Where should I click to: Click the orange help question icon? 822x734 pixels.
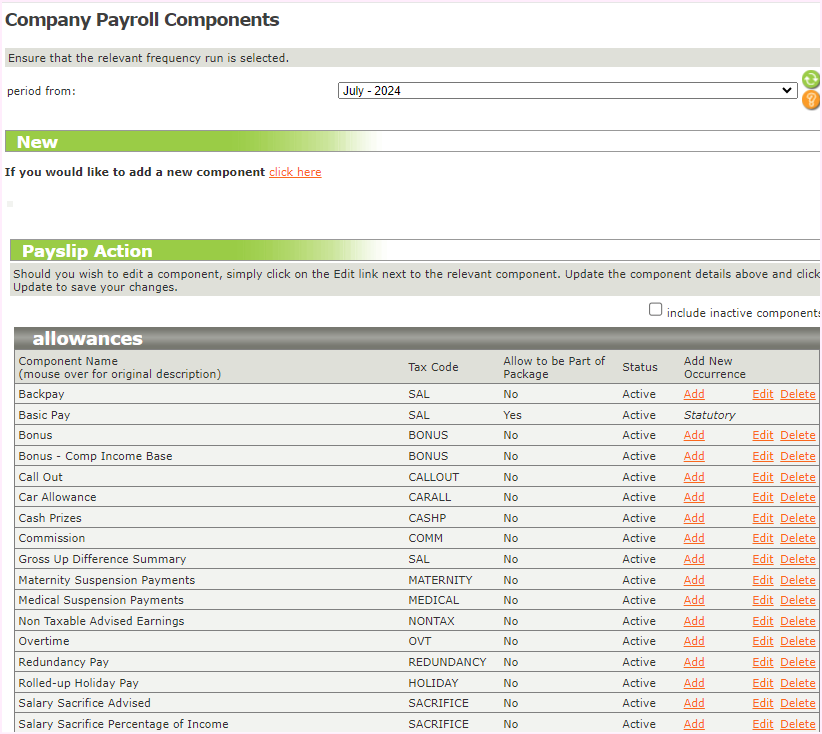coord(810,100)
